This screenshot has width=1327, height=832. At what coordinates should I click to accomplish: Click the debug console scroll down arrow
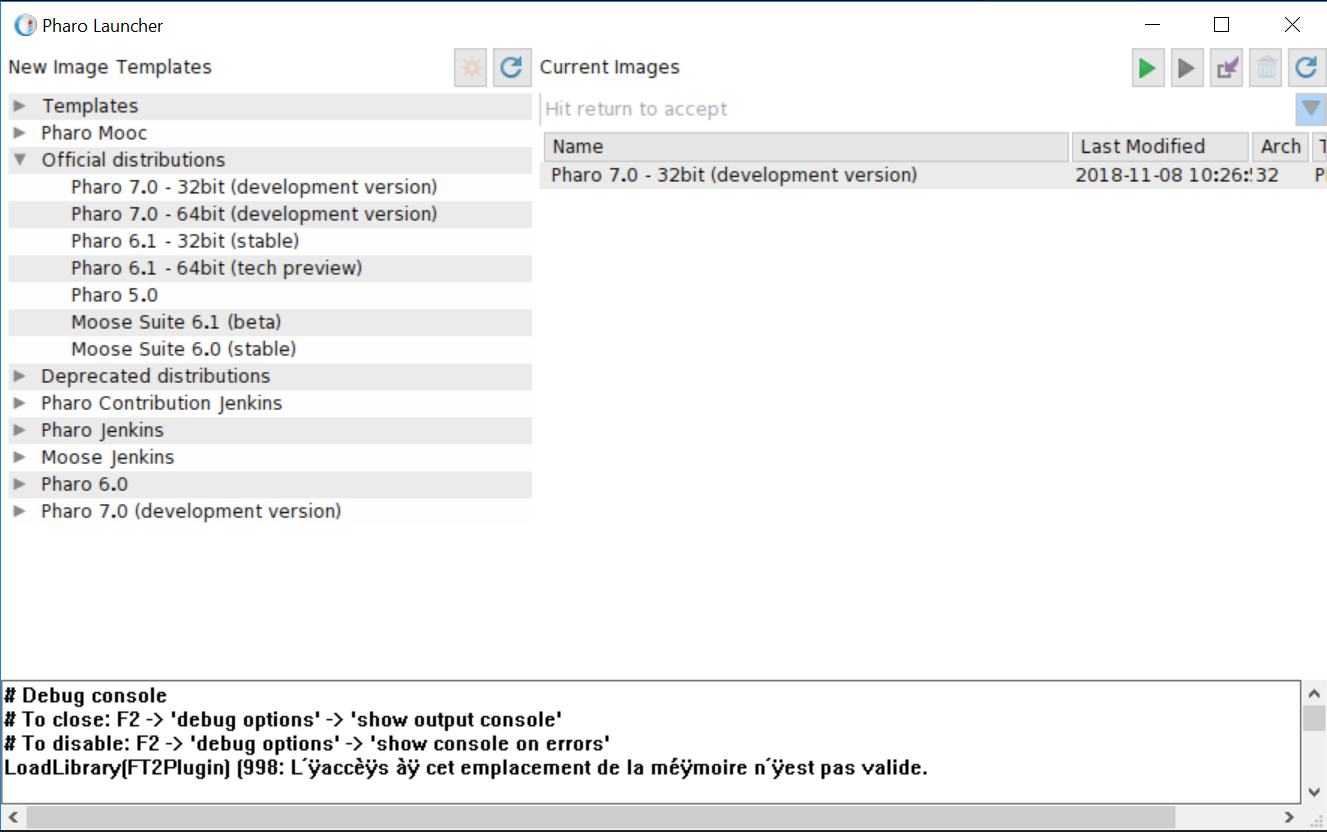tap(1315, 792)
